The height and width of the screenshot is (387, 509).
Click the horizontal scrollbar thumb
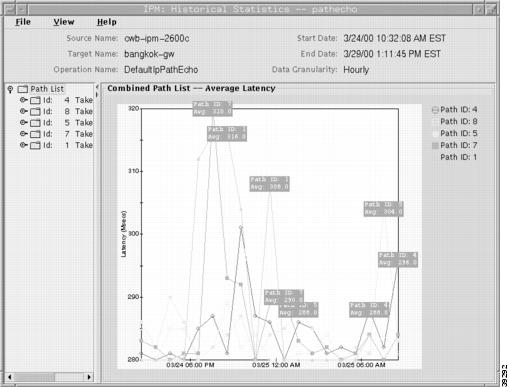click(34, 377)
